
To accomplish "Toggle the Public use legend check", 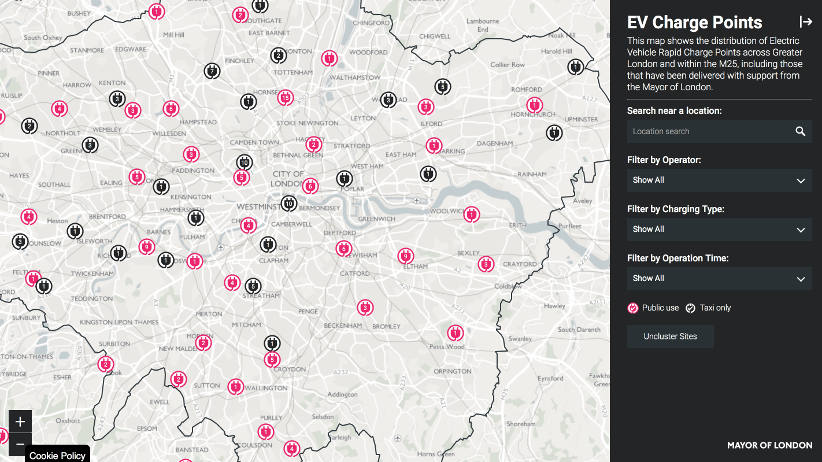I will point(634,308).
